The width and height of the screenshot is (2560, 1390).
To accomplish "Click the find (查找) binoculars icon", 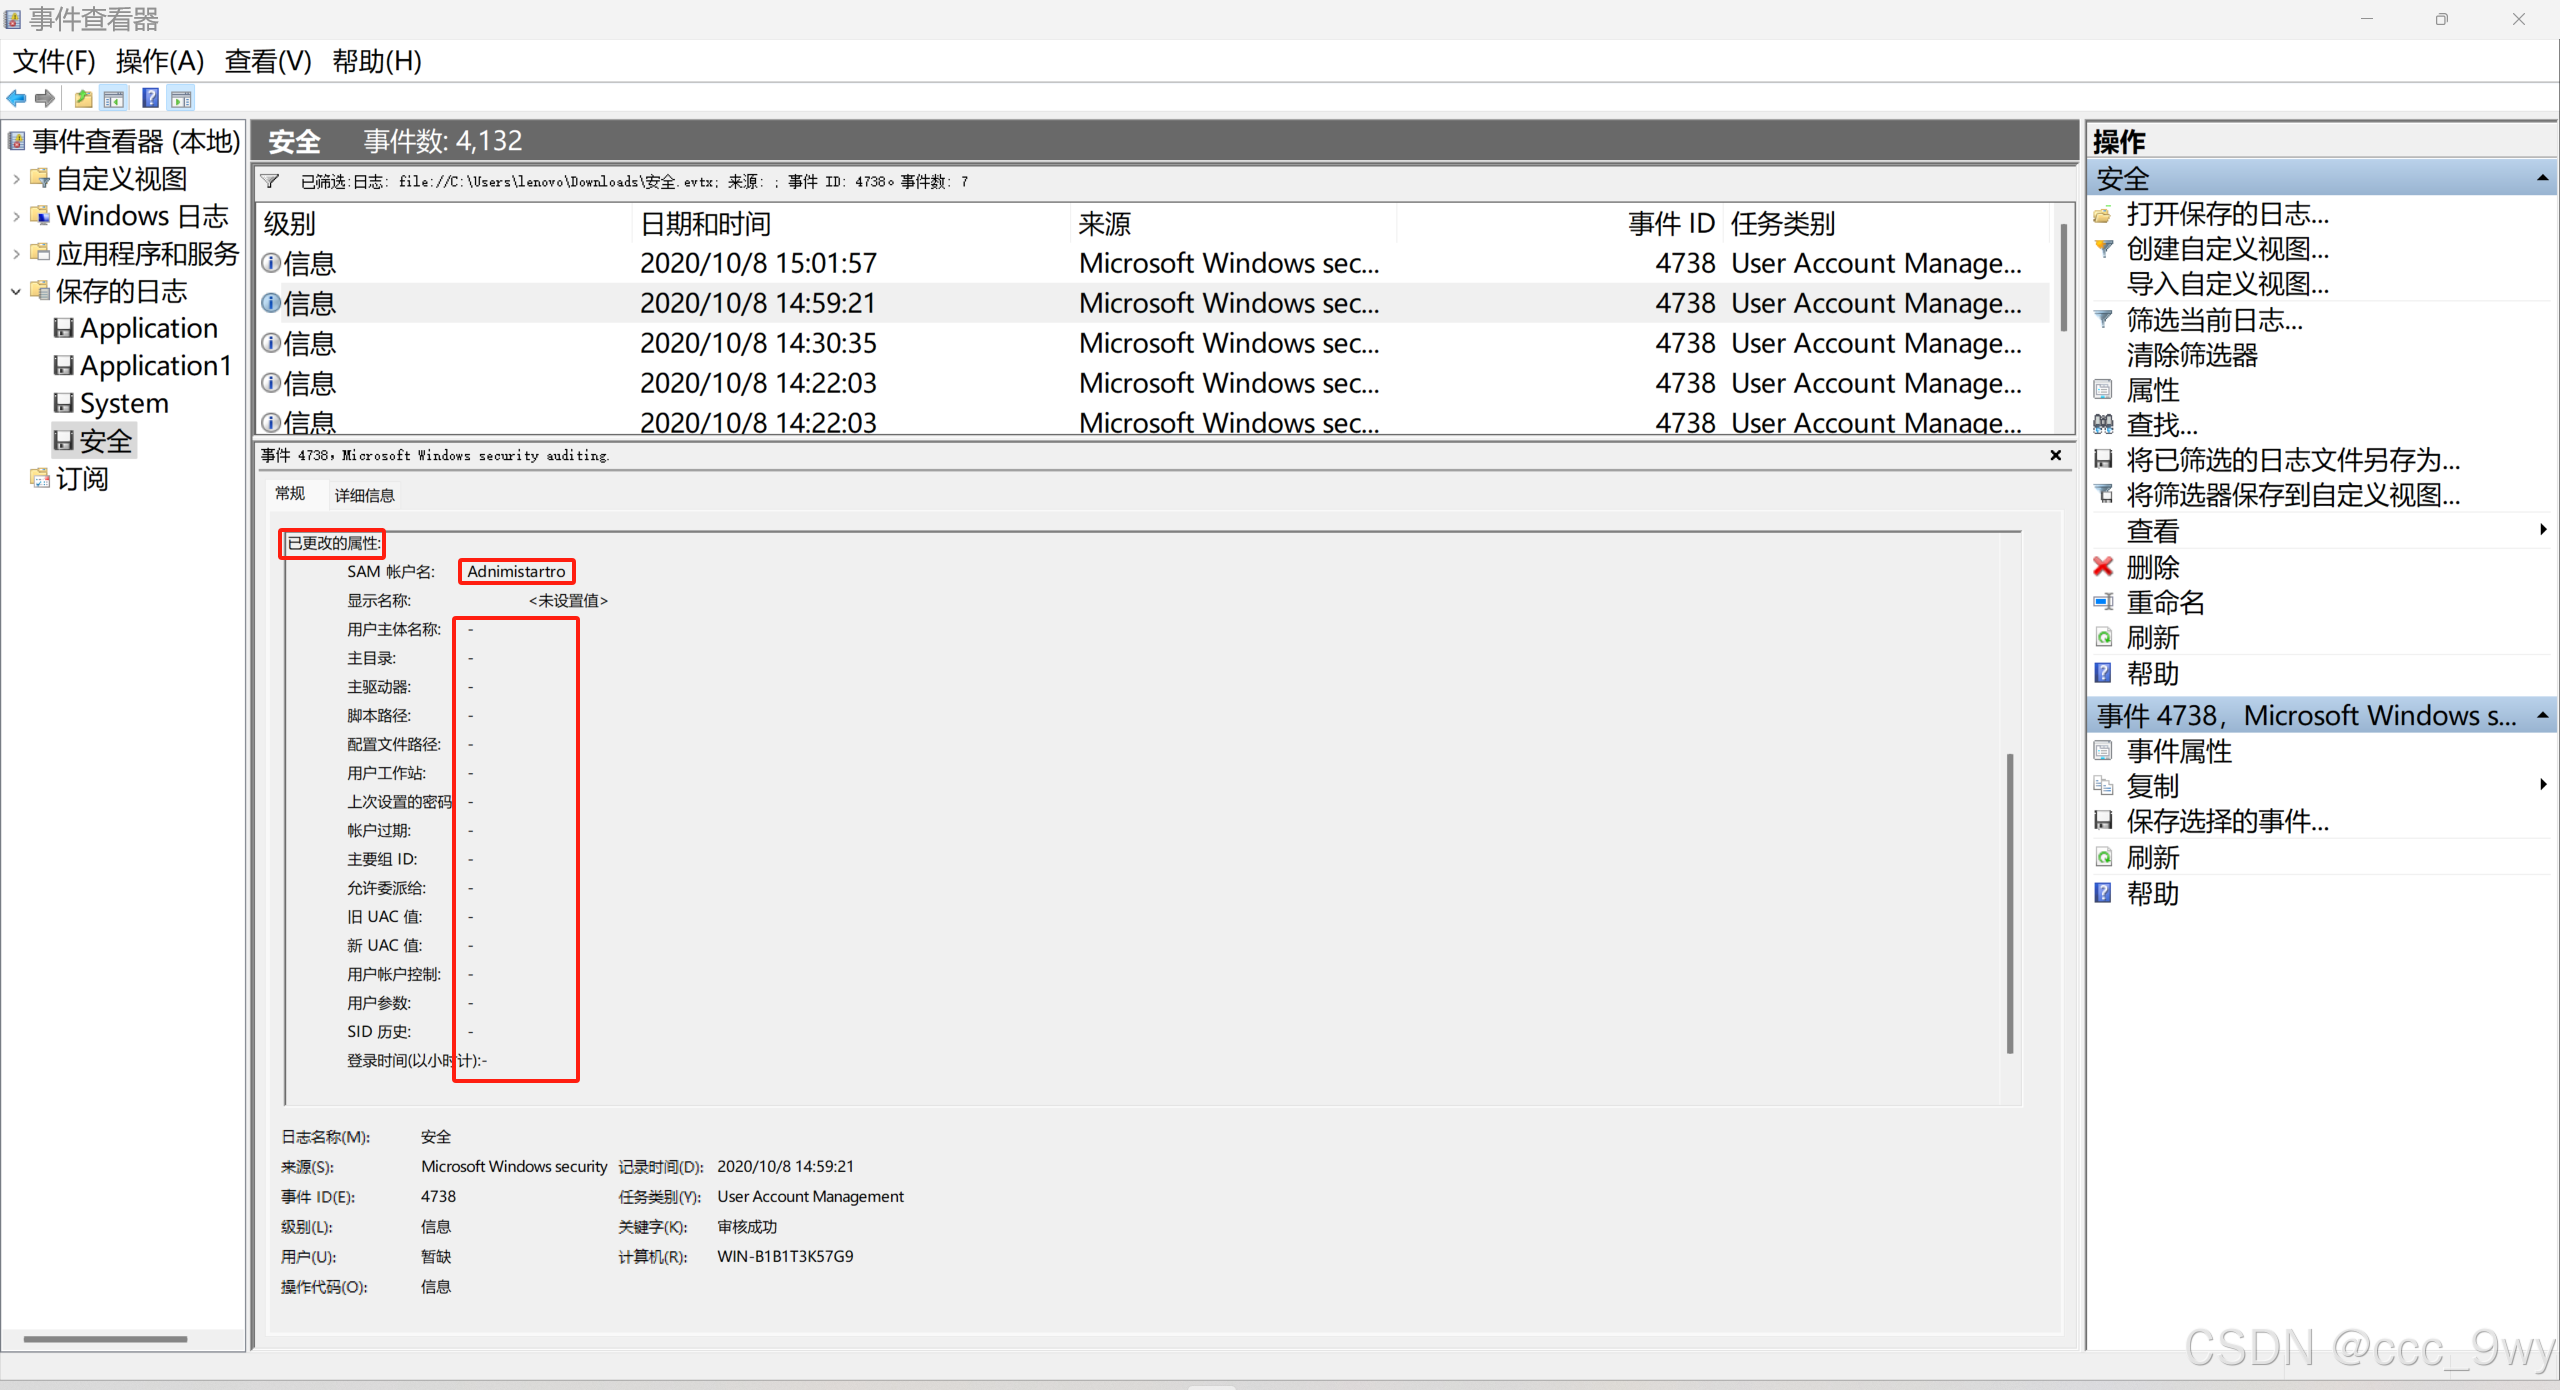I will pos(2103,425).
